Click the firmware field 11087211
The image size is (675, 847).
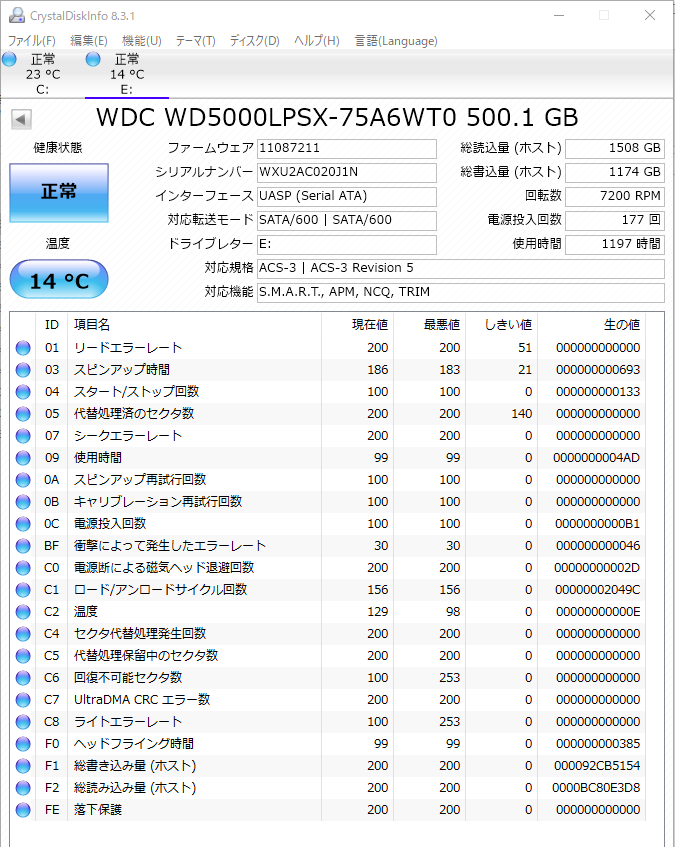pyautogui.click(x=347, y=149)
